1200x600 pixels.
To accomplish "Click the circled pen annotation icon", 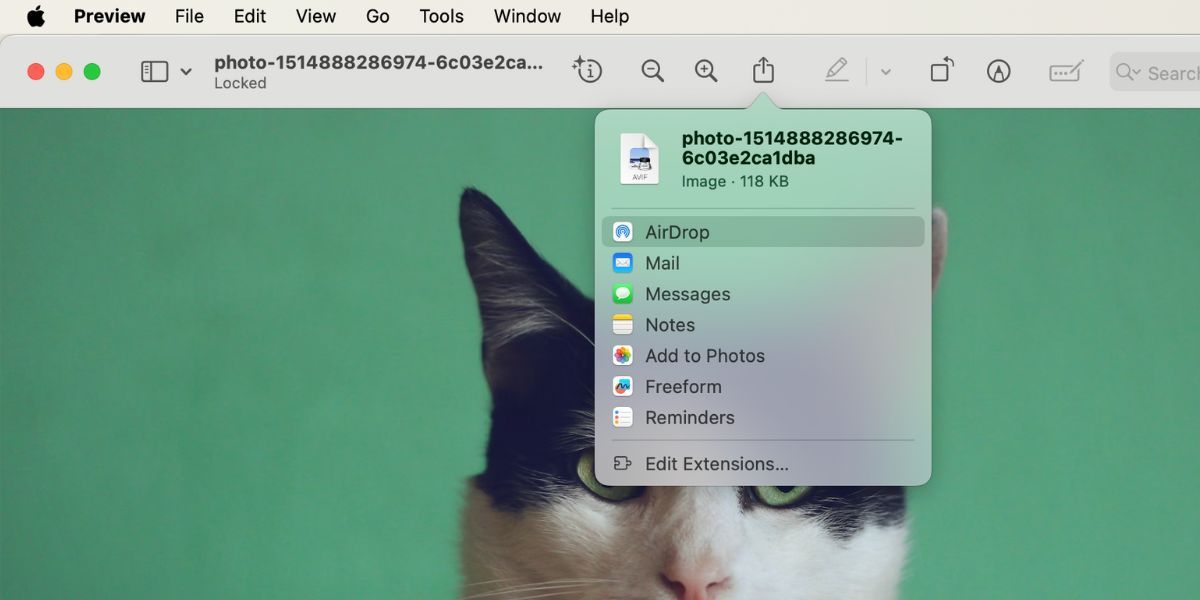I will [x=998, y=71].
